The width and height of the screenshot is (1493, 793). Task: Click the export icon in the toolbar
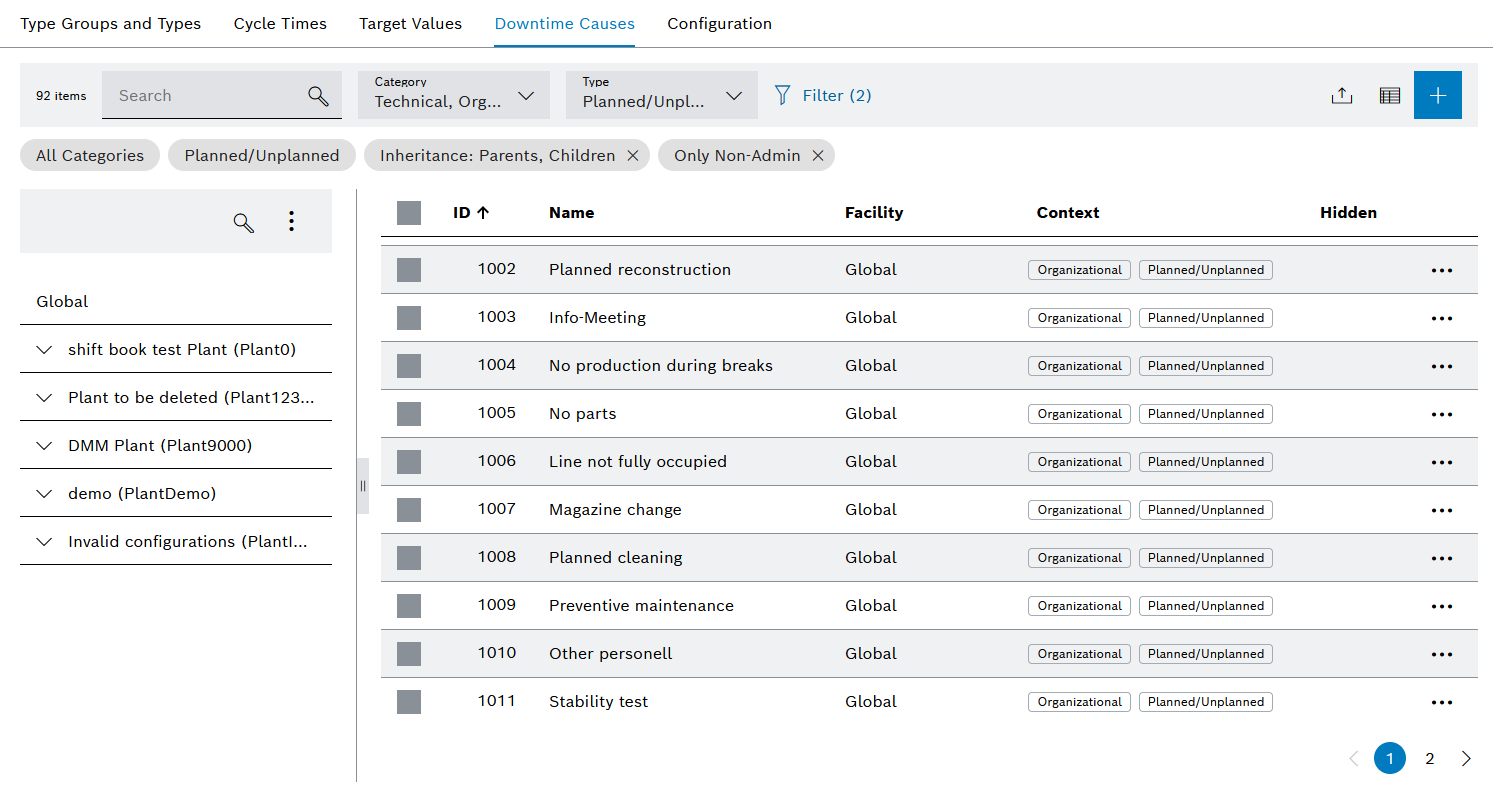1341,96
